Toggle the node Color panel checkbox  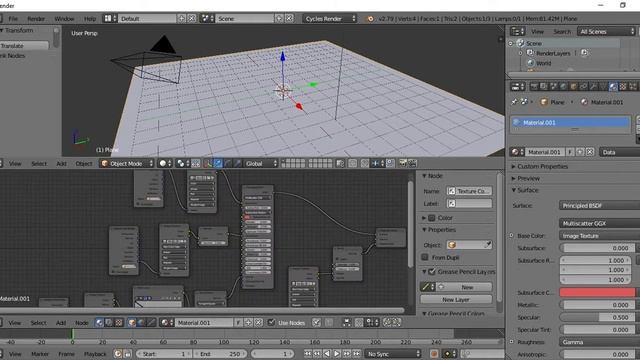coord(432,218)
